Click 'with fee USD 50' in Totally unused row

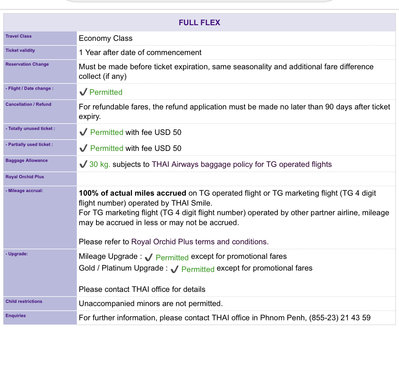click(153, 132)
